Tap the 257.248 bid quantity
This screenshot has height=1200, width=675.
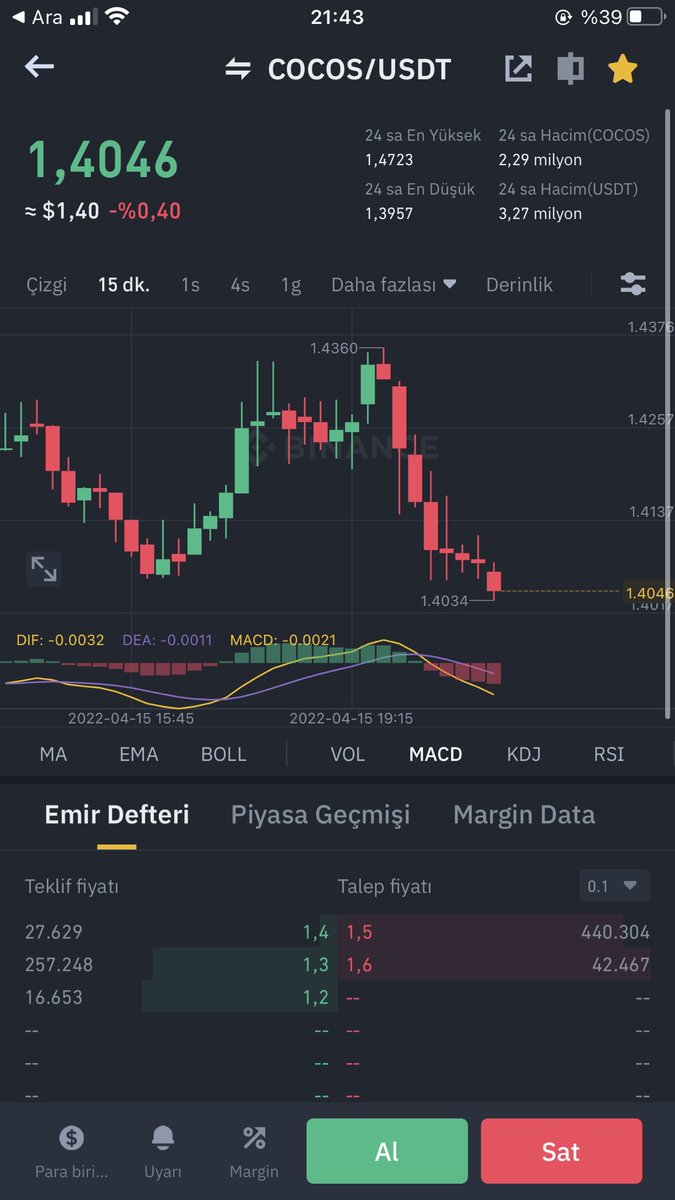point(59,965)
